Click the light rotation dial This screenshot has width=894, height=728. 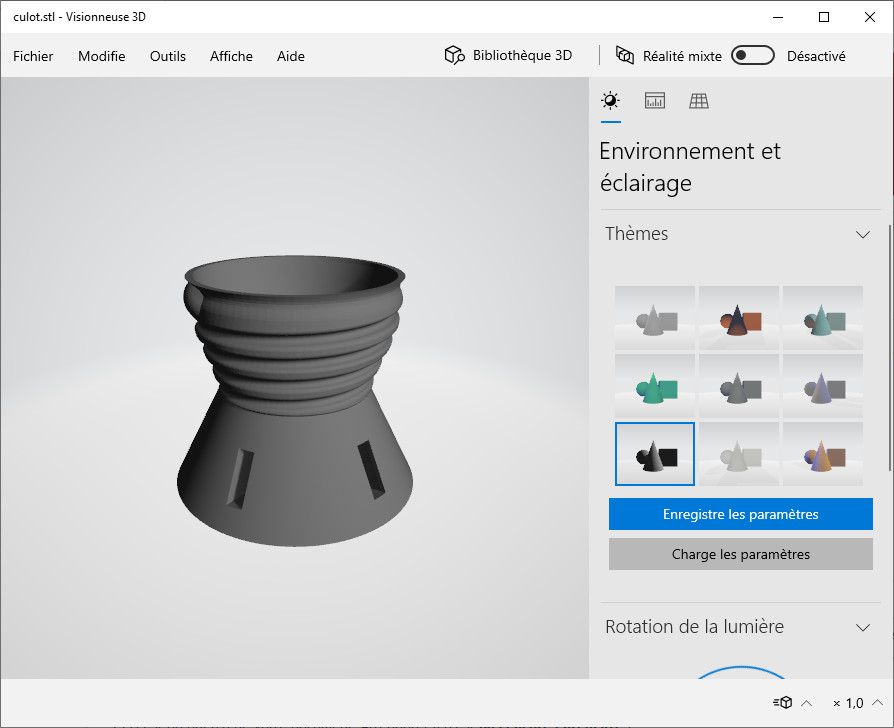tap(740, 672)
